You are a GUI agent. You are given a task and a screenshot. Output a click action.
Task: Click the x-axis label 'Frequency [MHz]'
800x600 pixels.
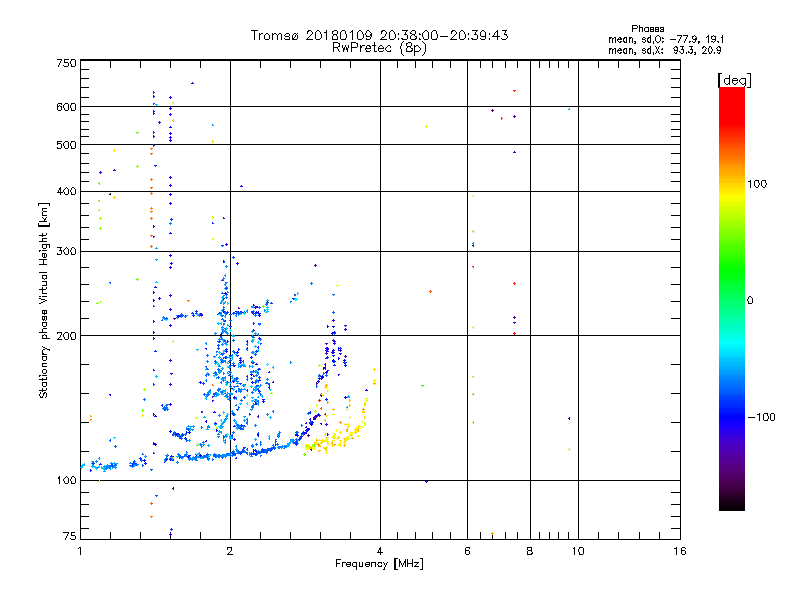(x=379, y=564)
